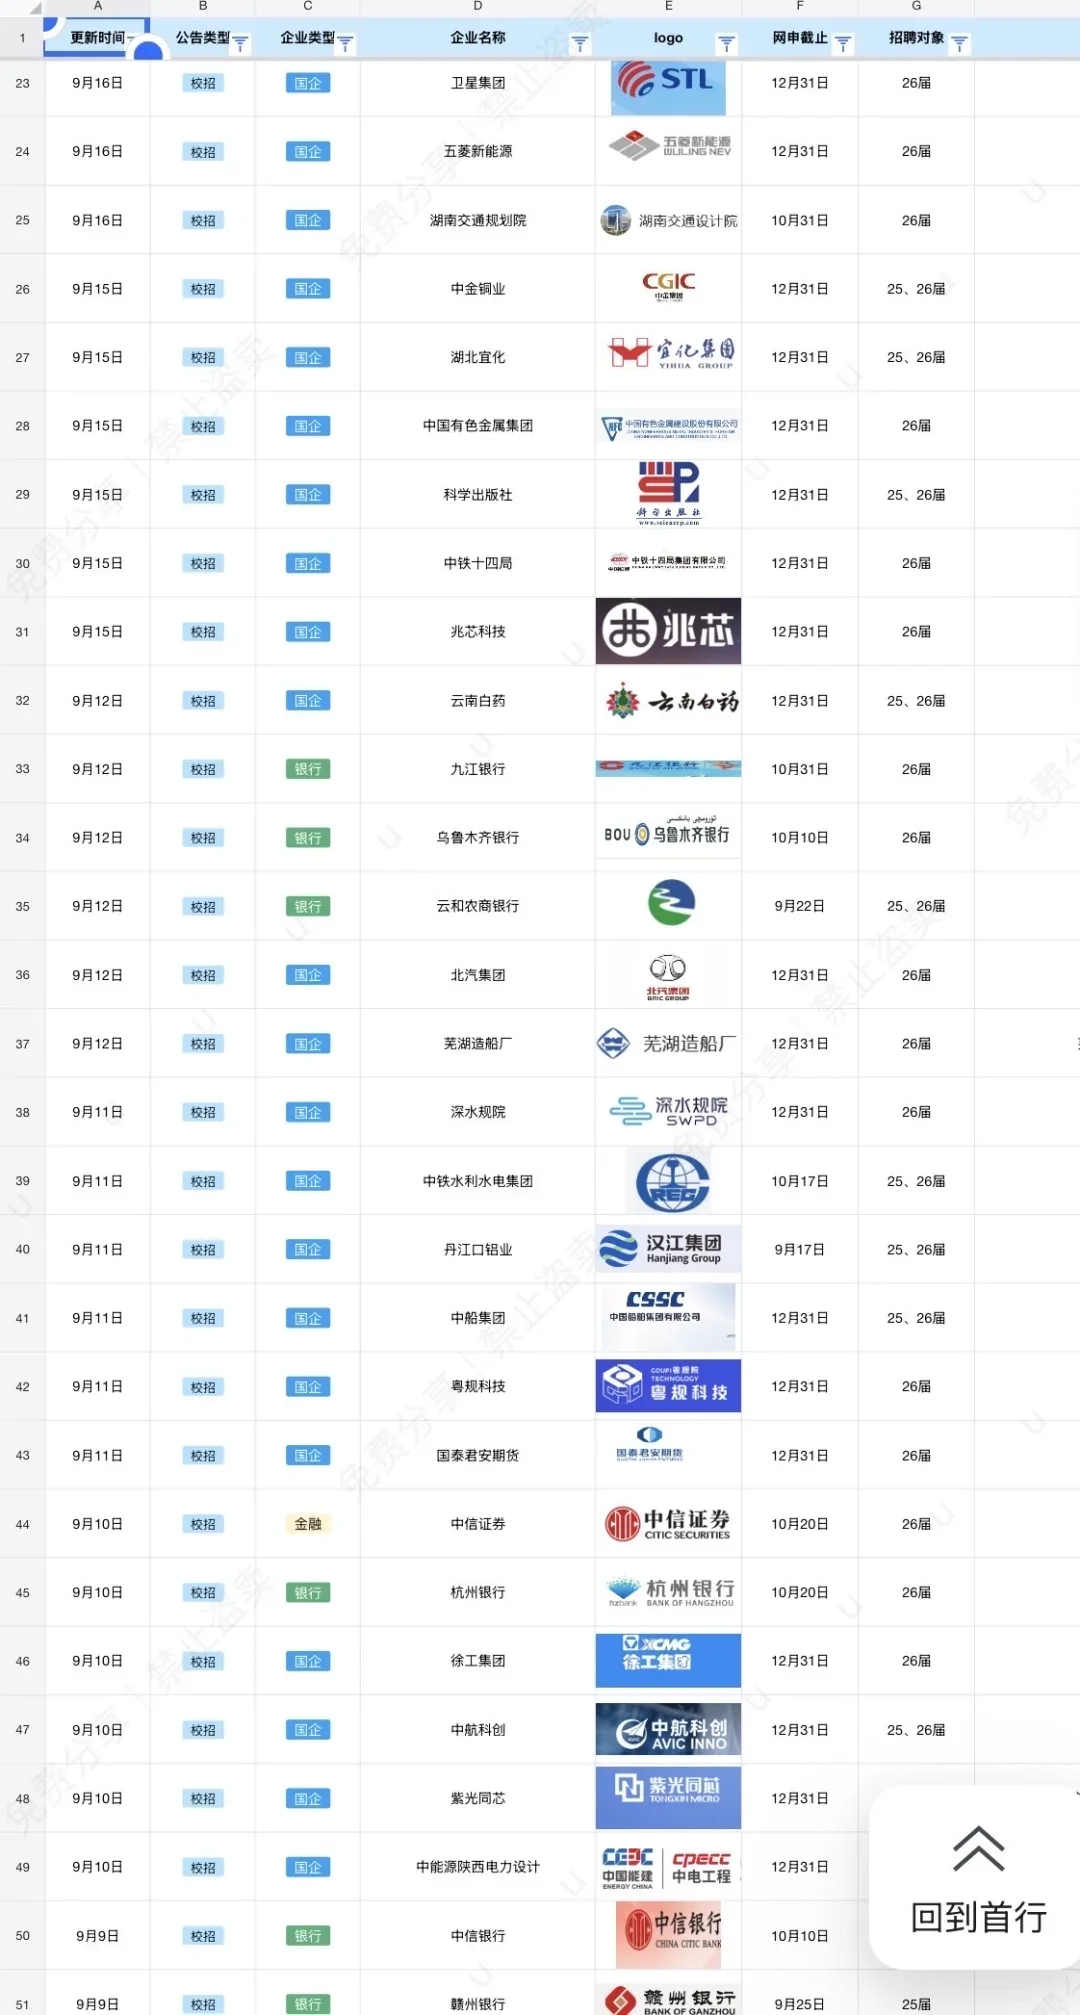Click the 粤规科技 logo image
Viewport: 1080px width, 2015px height.
[x=668, y=1385]
